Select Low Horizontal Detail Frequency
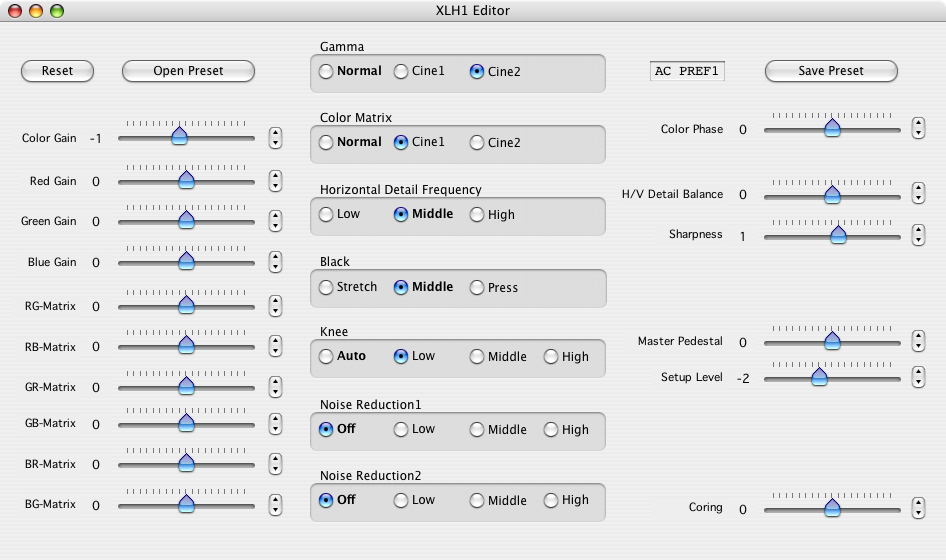Viewport: 946px width, 560px height. (326, 214)
